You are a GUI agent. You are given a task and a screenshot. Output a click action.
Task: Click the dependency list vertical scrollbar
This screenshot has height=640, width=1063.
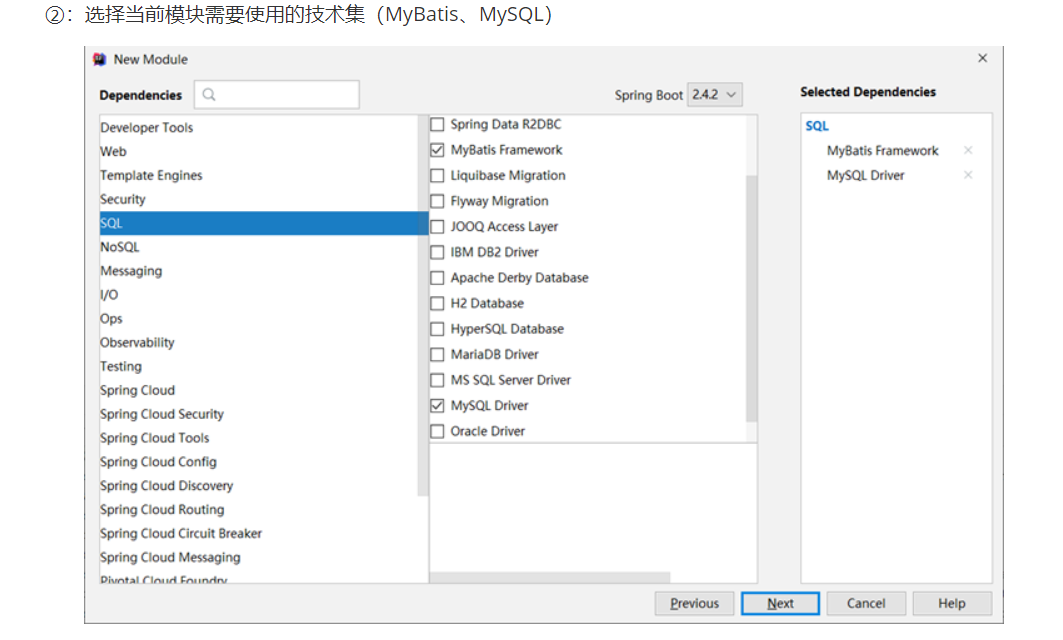[x=751, y=298]
